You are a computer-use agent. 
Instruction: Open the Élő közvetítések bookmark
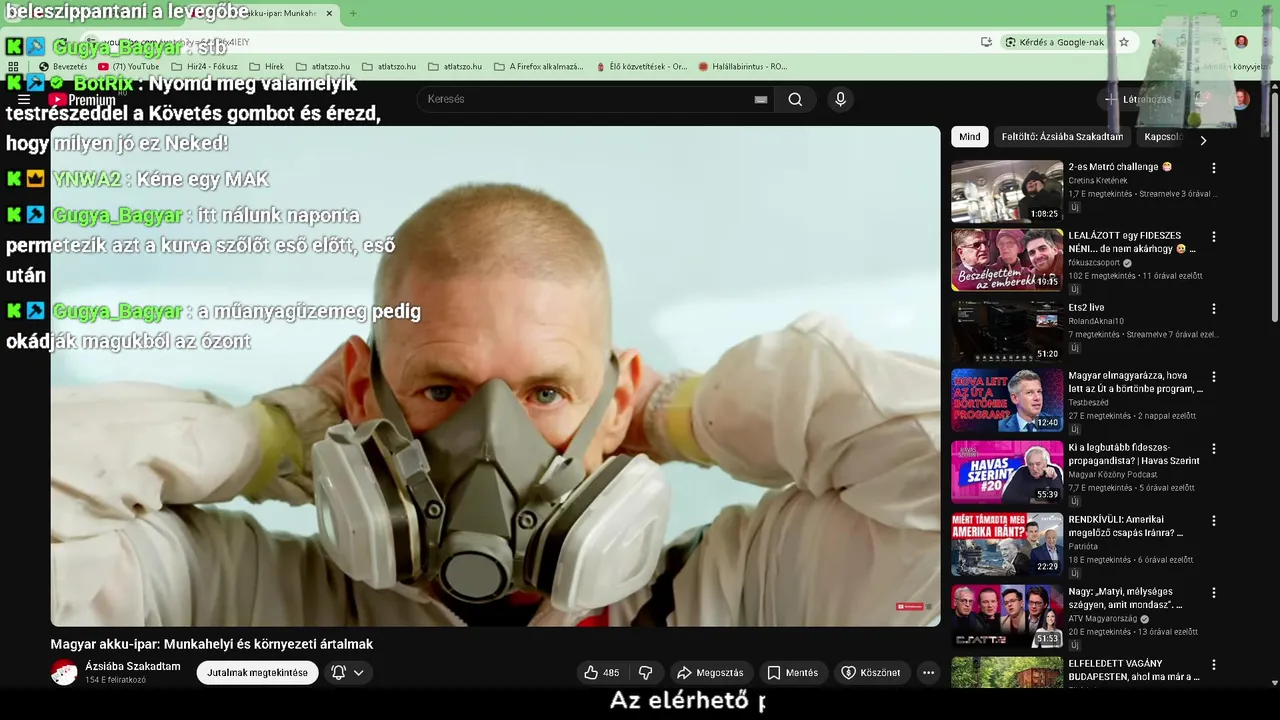pos(640,67)
